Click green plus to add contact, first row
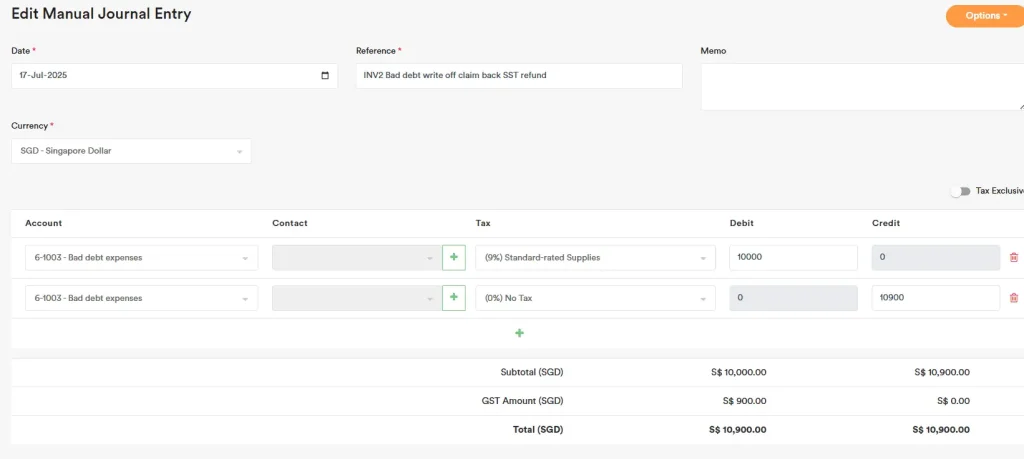Viewport: 1024px width, 459px height. click(454, 258)
